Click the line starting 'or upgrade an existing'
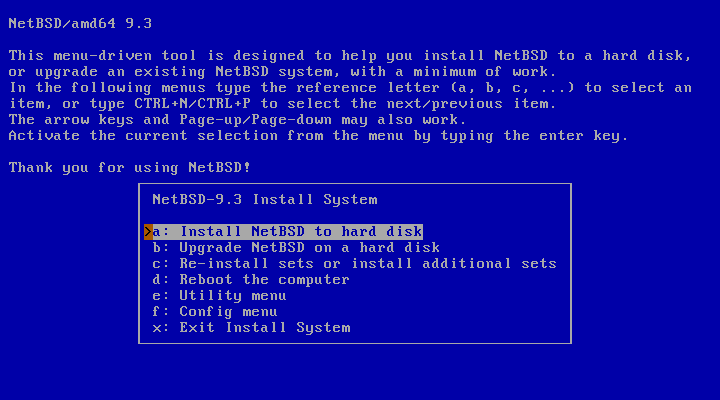This screenshot has height=400, width=720. [282, 72]
